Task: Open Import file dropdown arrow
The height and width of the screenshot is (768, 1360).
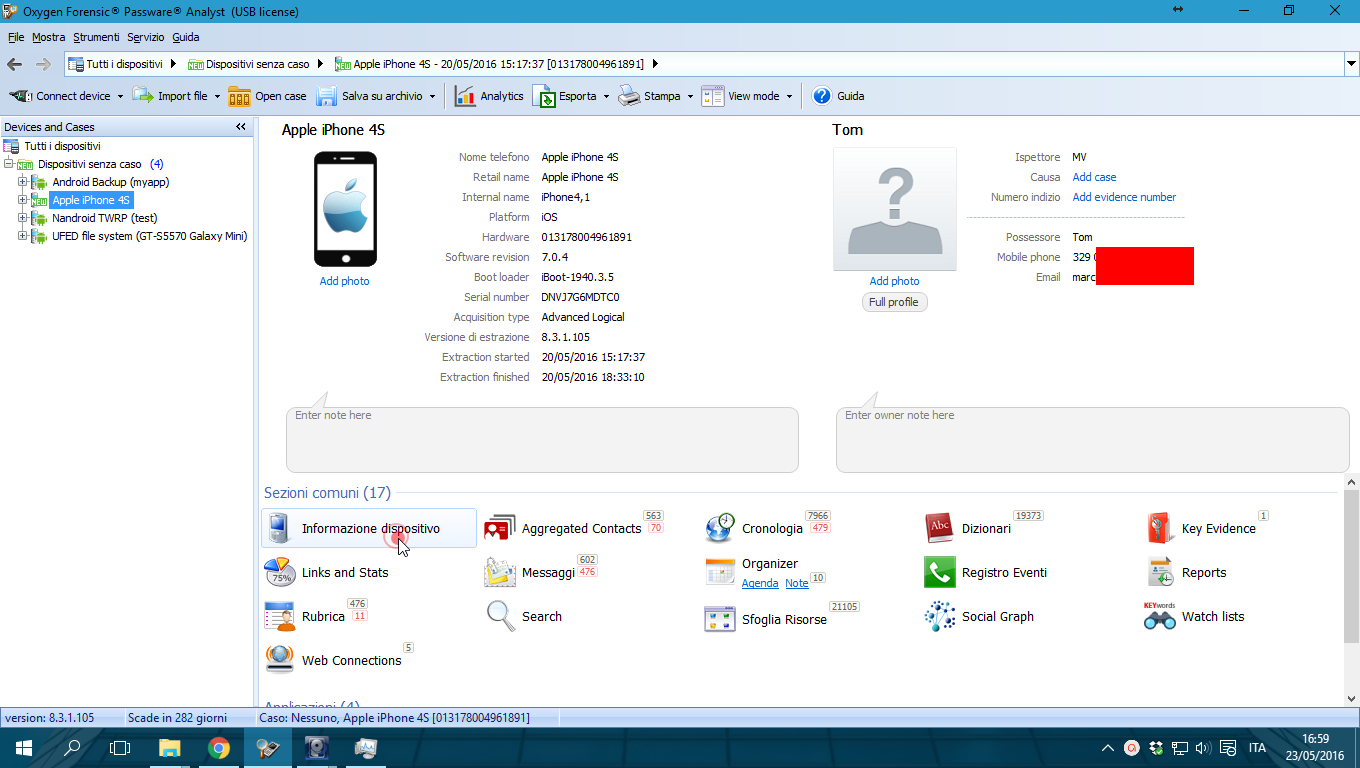Action: click(x=217, y=97)
